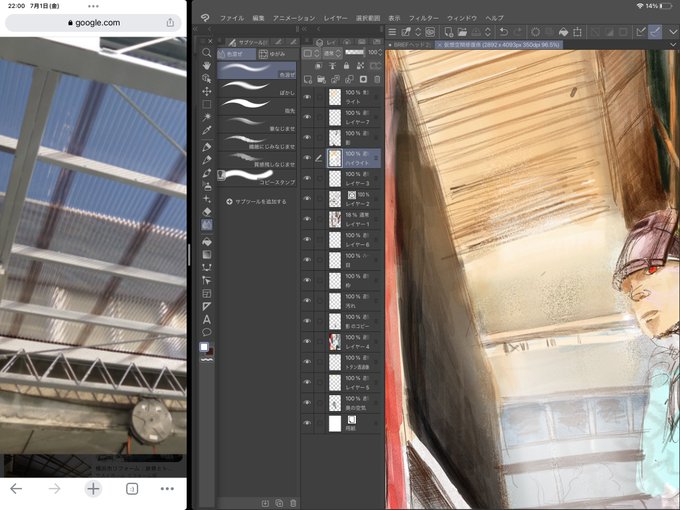Select the Balloon tool
680x510 pixels.
(206, 333)
